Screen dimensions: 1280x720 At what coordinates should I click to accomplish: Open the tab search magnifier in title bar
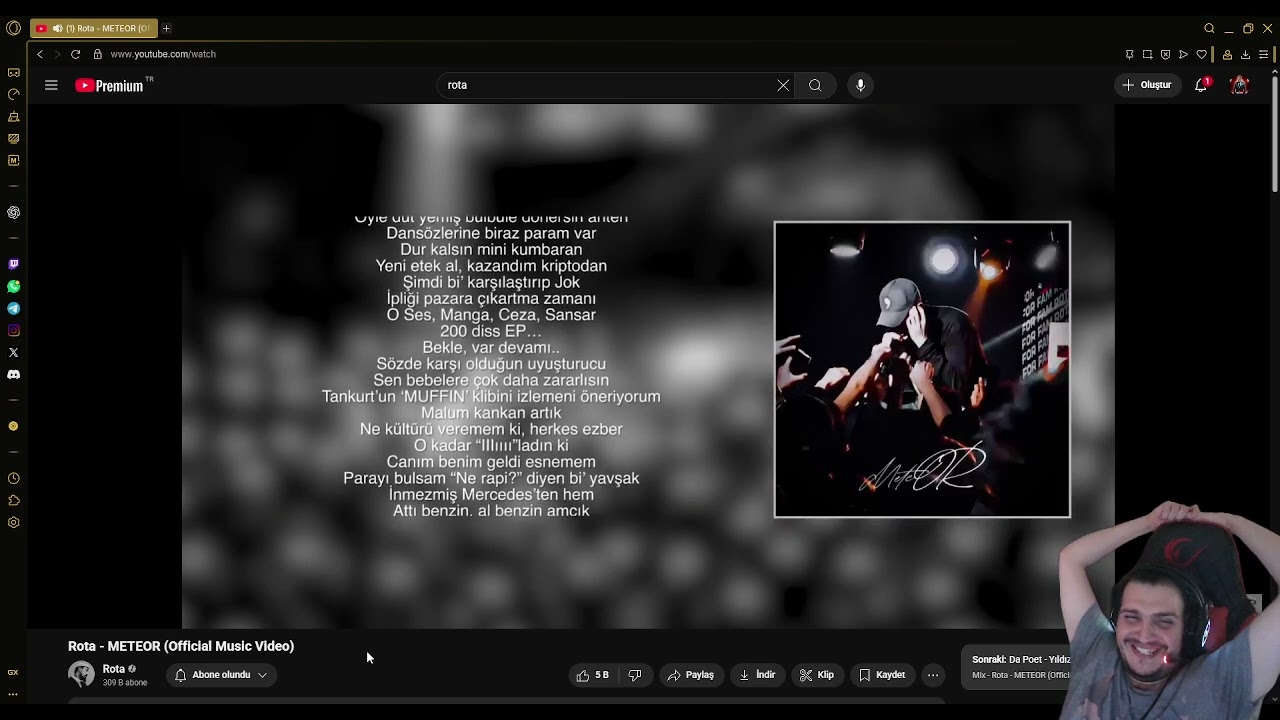point(1209,28)
